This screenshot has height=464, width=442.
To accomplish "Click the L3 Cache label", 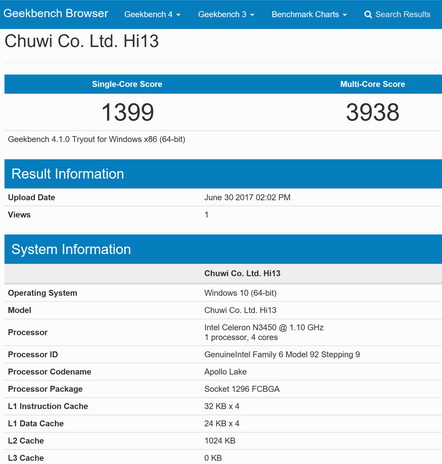I will coord(26,458).
